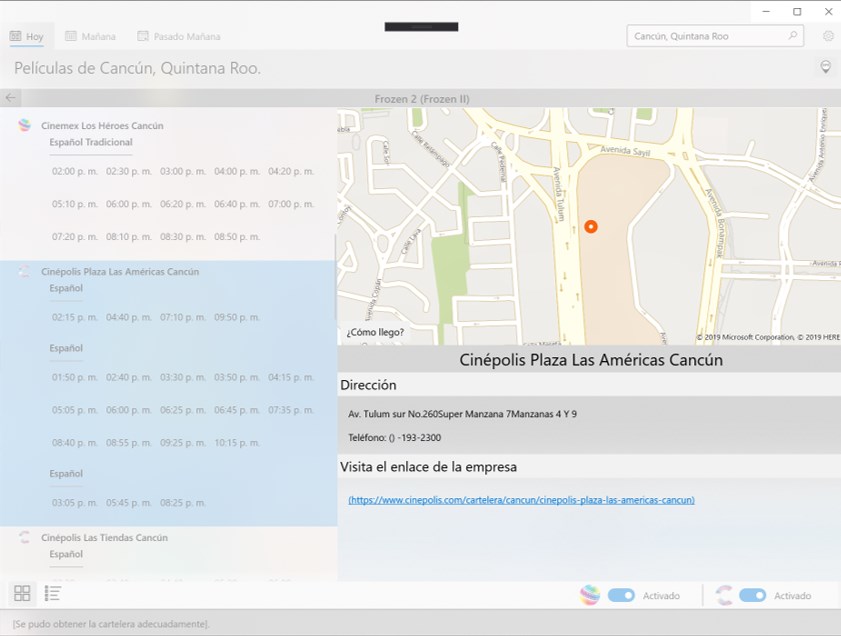
Task: Pick the 10:15 p. m. showtime
Action: (237, 443)
